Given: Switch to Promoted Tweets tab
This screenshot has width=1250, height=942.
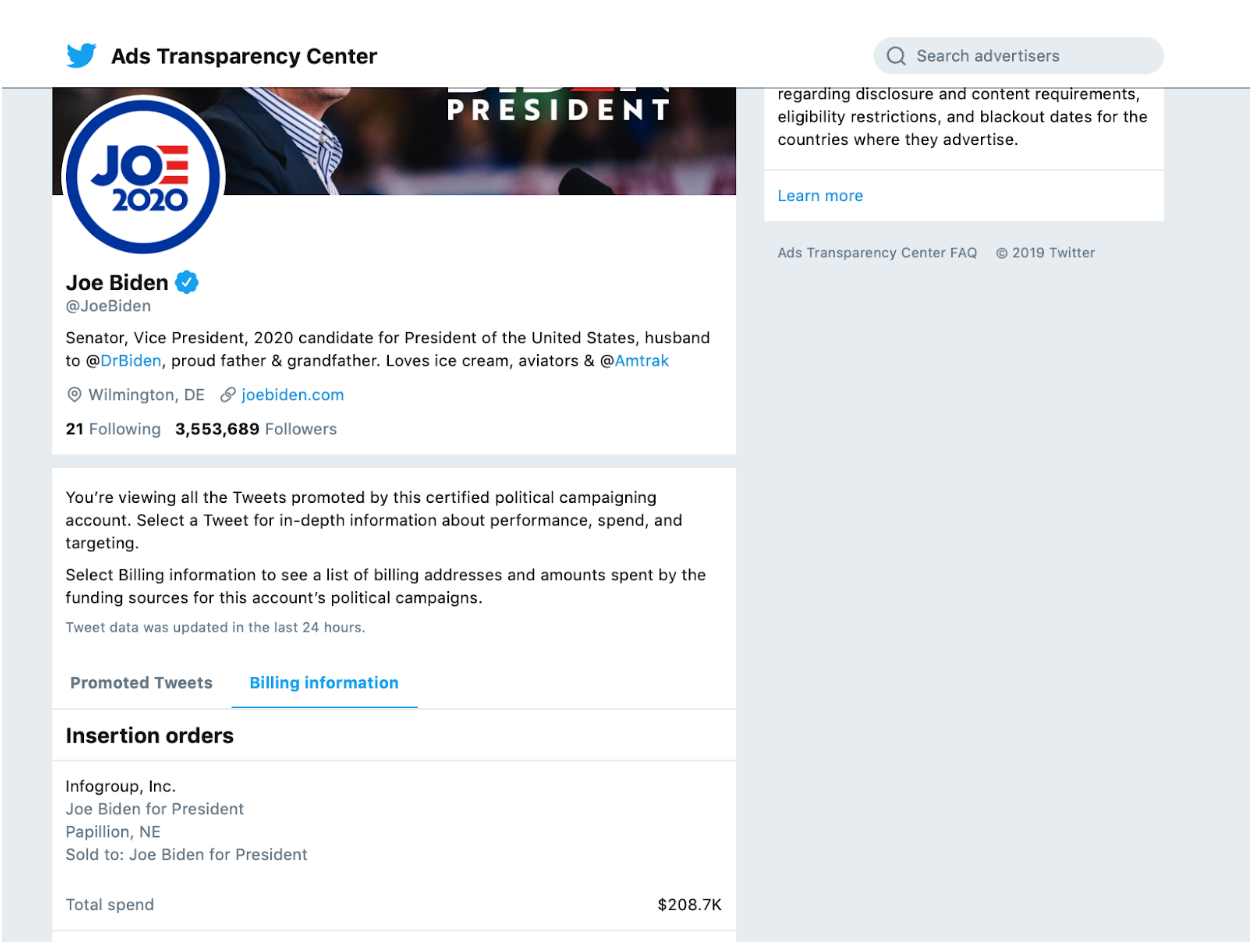Looking at the screenshot, I should pos(141,683).
